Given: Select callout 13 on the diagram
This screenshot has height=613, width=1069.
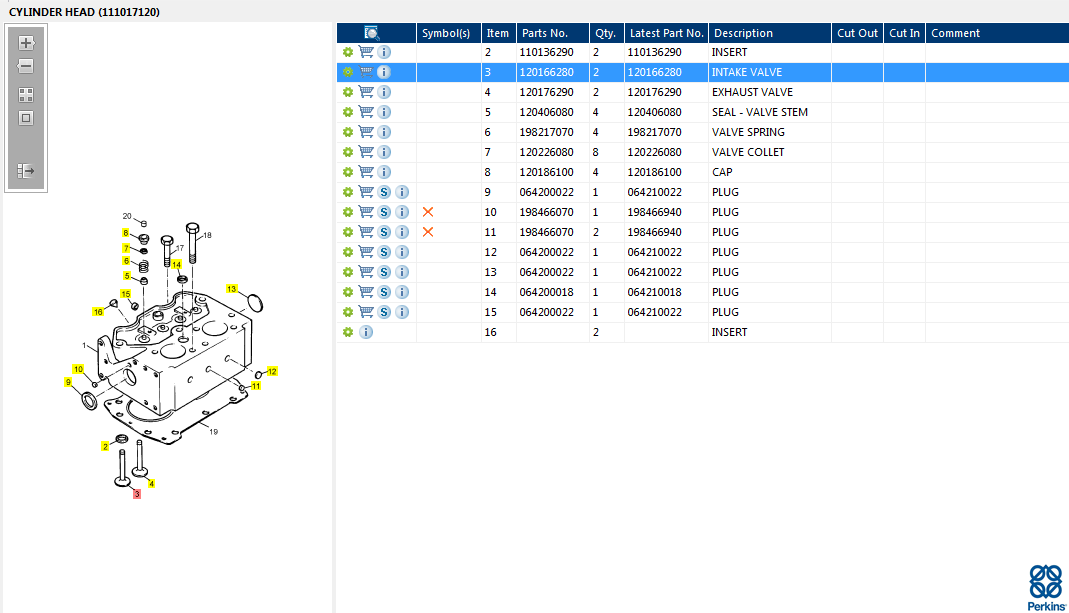Looking at the screenshot, I should 232,289.
